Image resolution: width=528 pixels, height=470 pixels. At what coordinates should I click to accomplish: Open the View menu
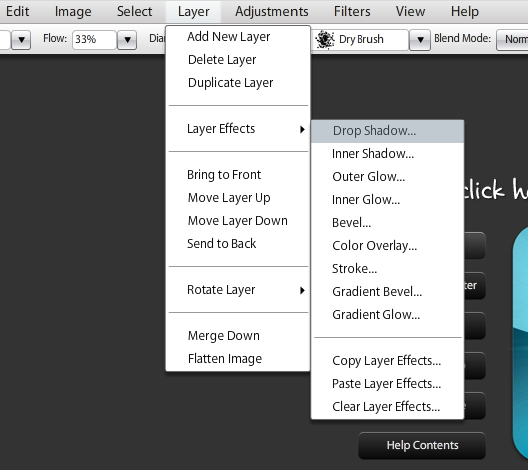(410, 11)
